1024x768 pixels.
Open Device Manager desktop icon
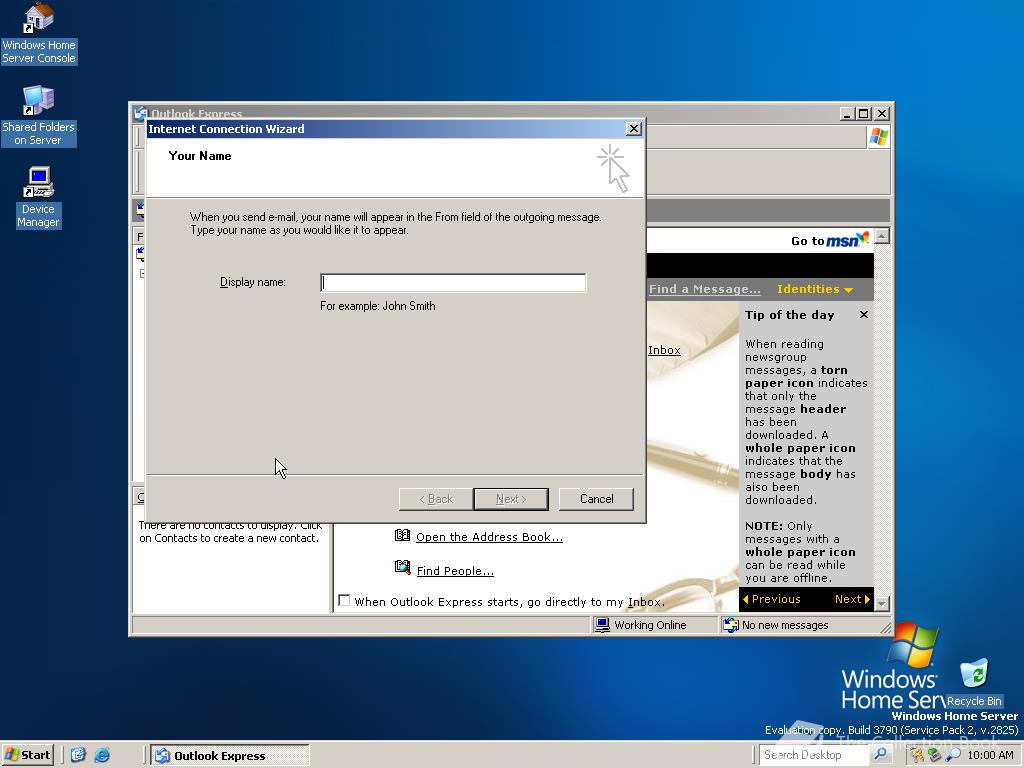point(38,197)
